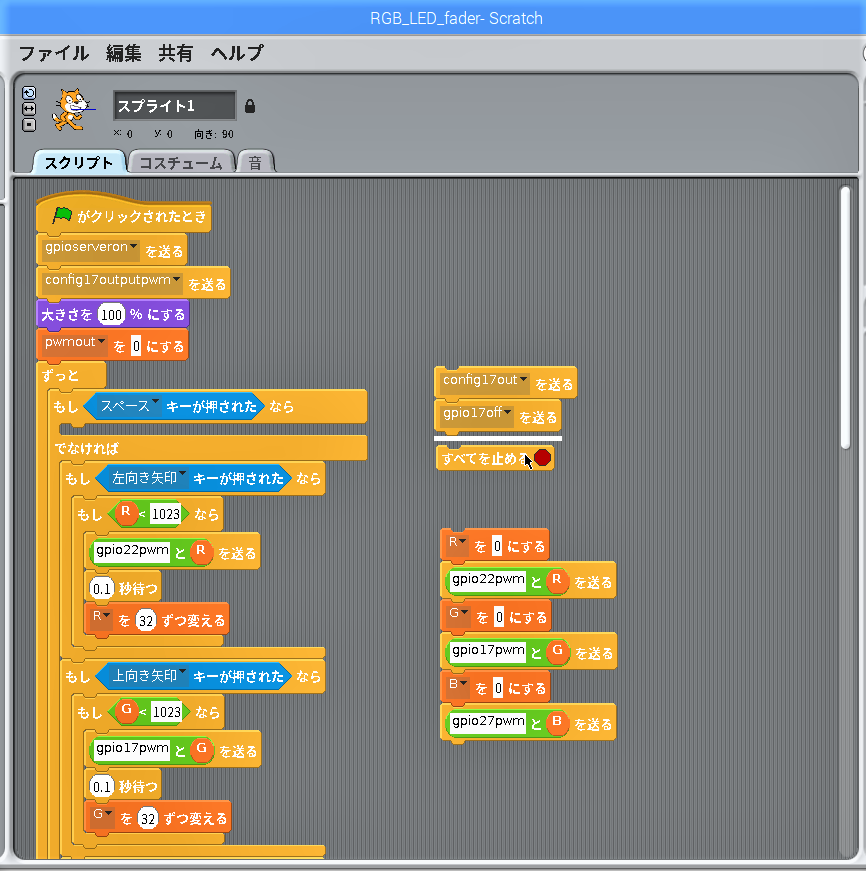
Task: Open the ファイル menu
Action: click(54, 53)
